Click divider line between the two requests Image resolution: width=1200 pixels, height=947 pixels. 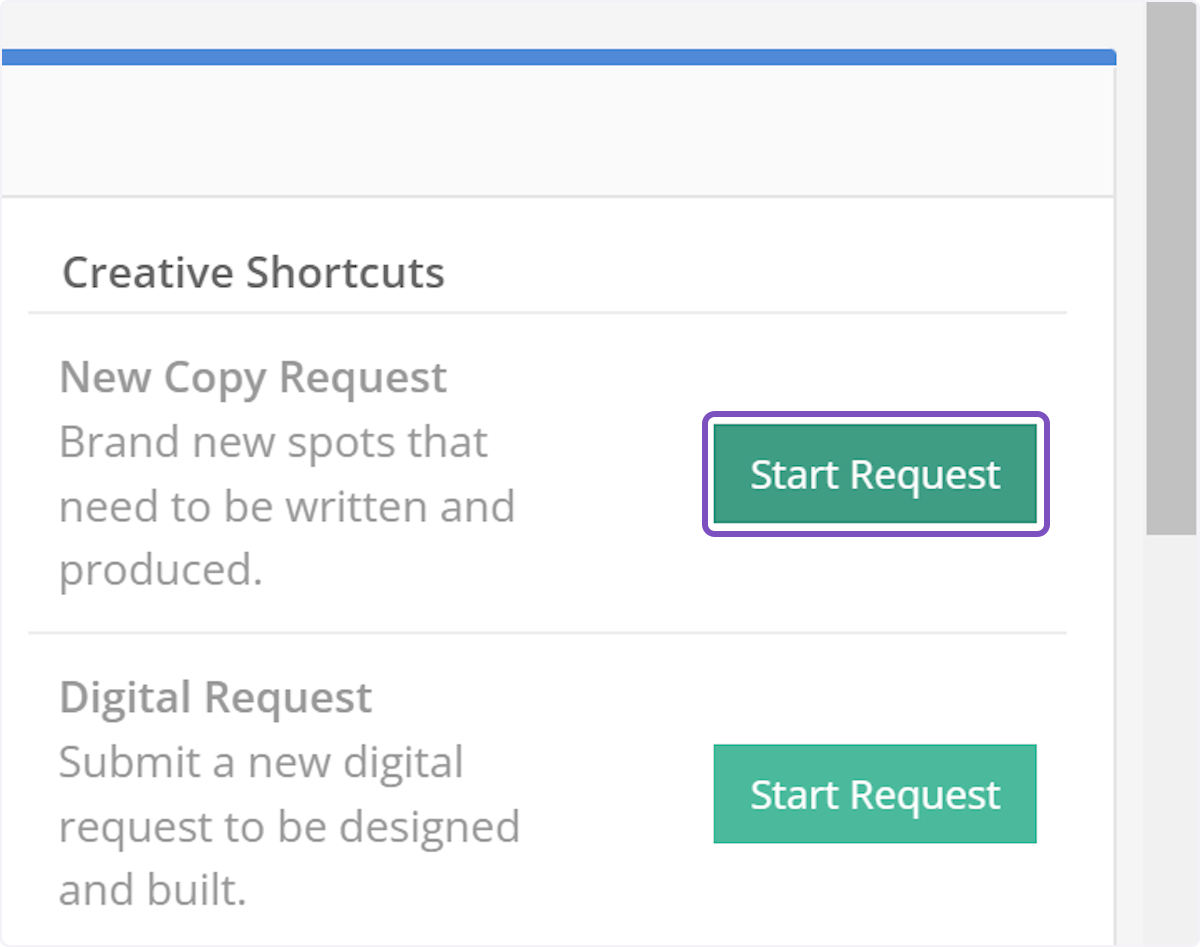(x=547, y=633)
